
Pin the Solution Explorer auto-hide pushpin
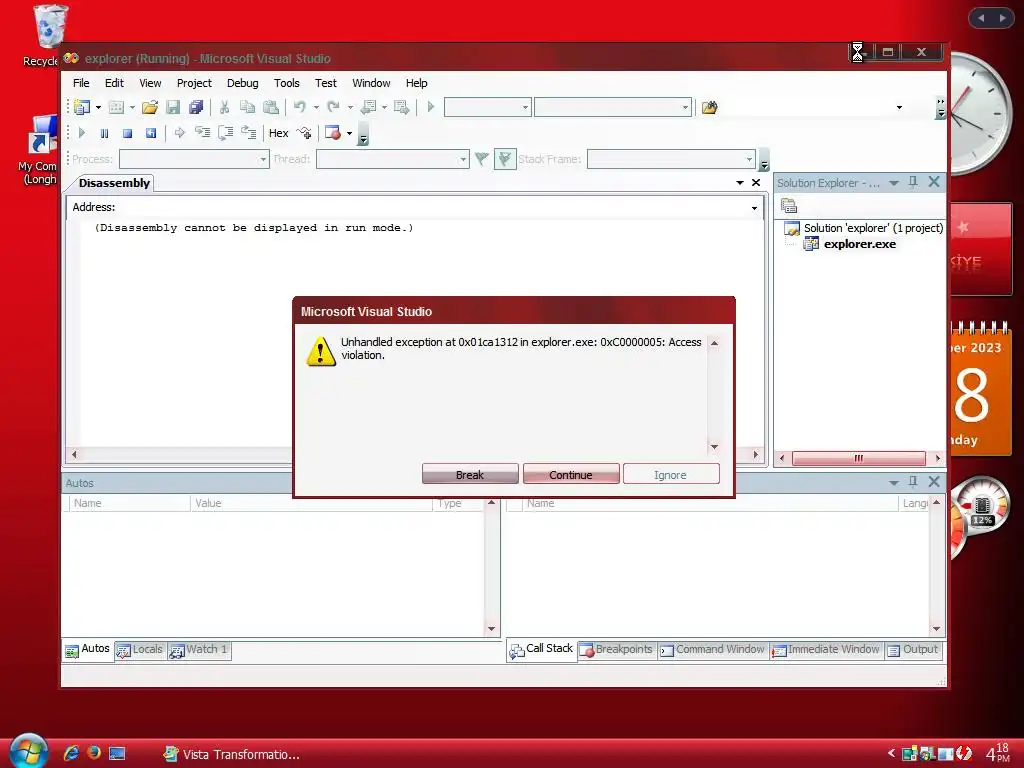[x=913, y=182]
